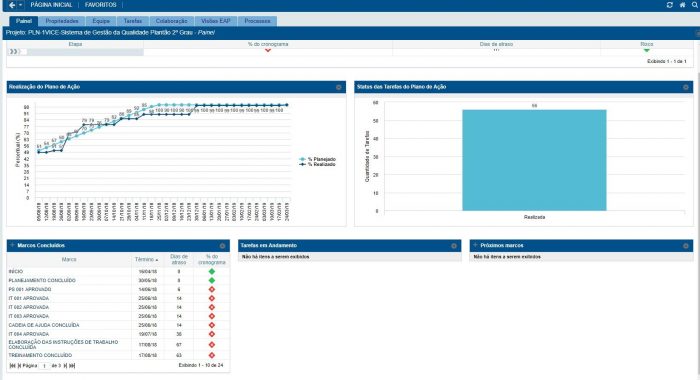The width and height of the screenshot is (700, 380).
Task: Go to home via house icon
Action: (x=682, y=5)
